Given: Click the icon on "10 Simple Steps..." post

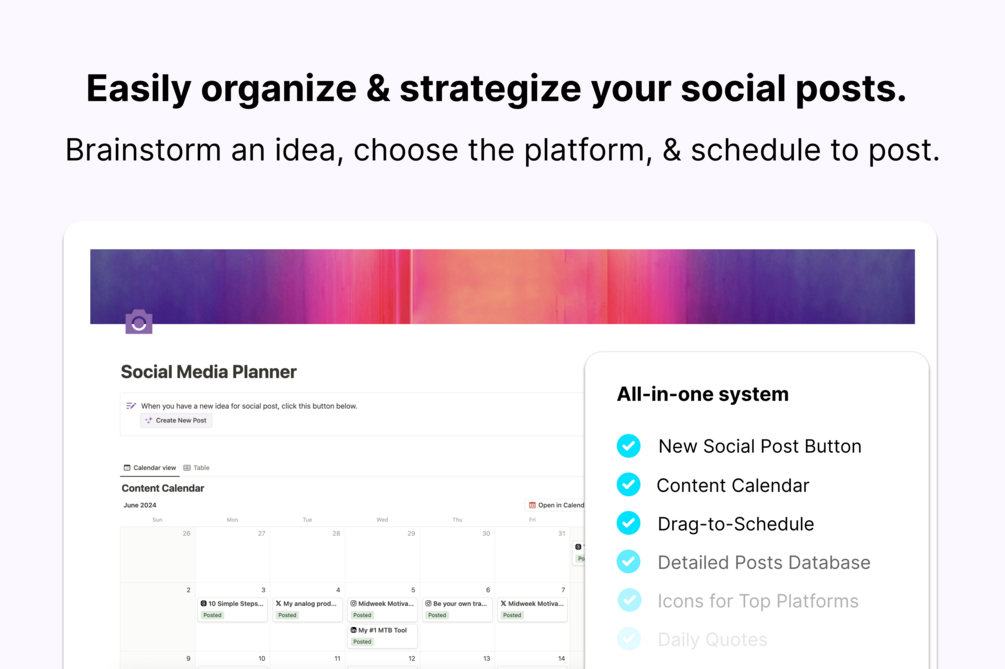Looking at the screenshot, I should [x=204, y=604].
